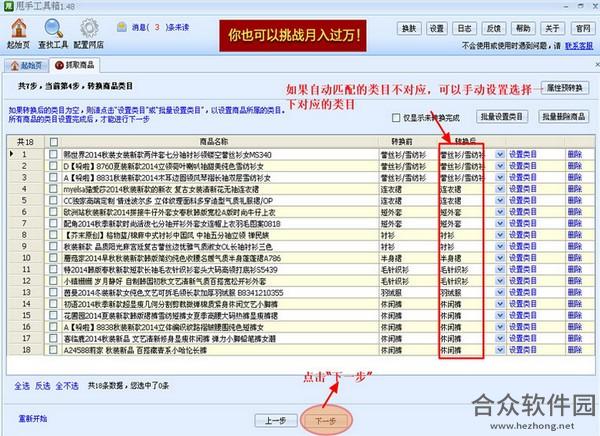Click the 批量设置类目 button
This screenshot has height=436, width=600.
coord(502,116)
